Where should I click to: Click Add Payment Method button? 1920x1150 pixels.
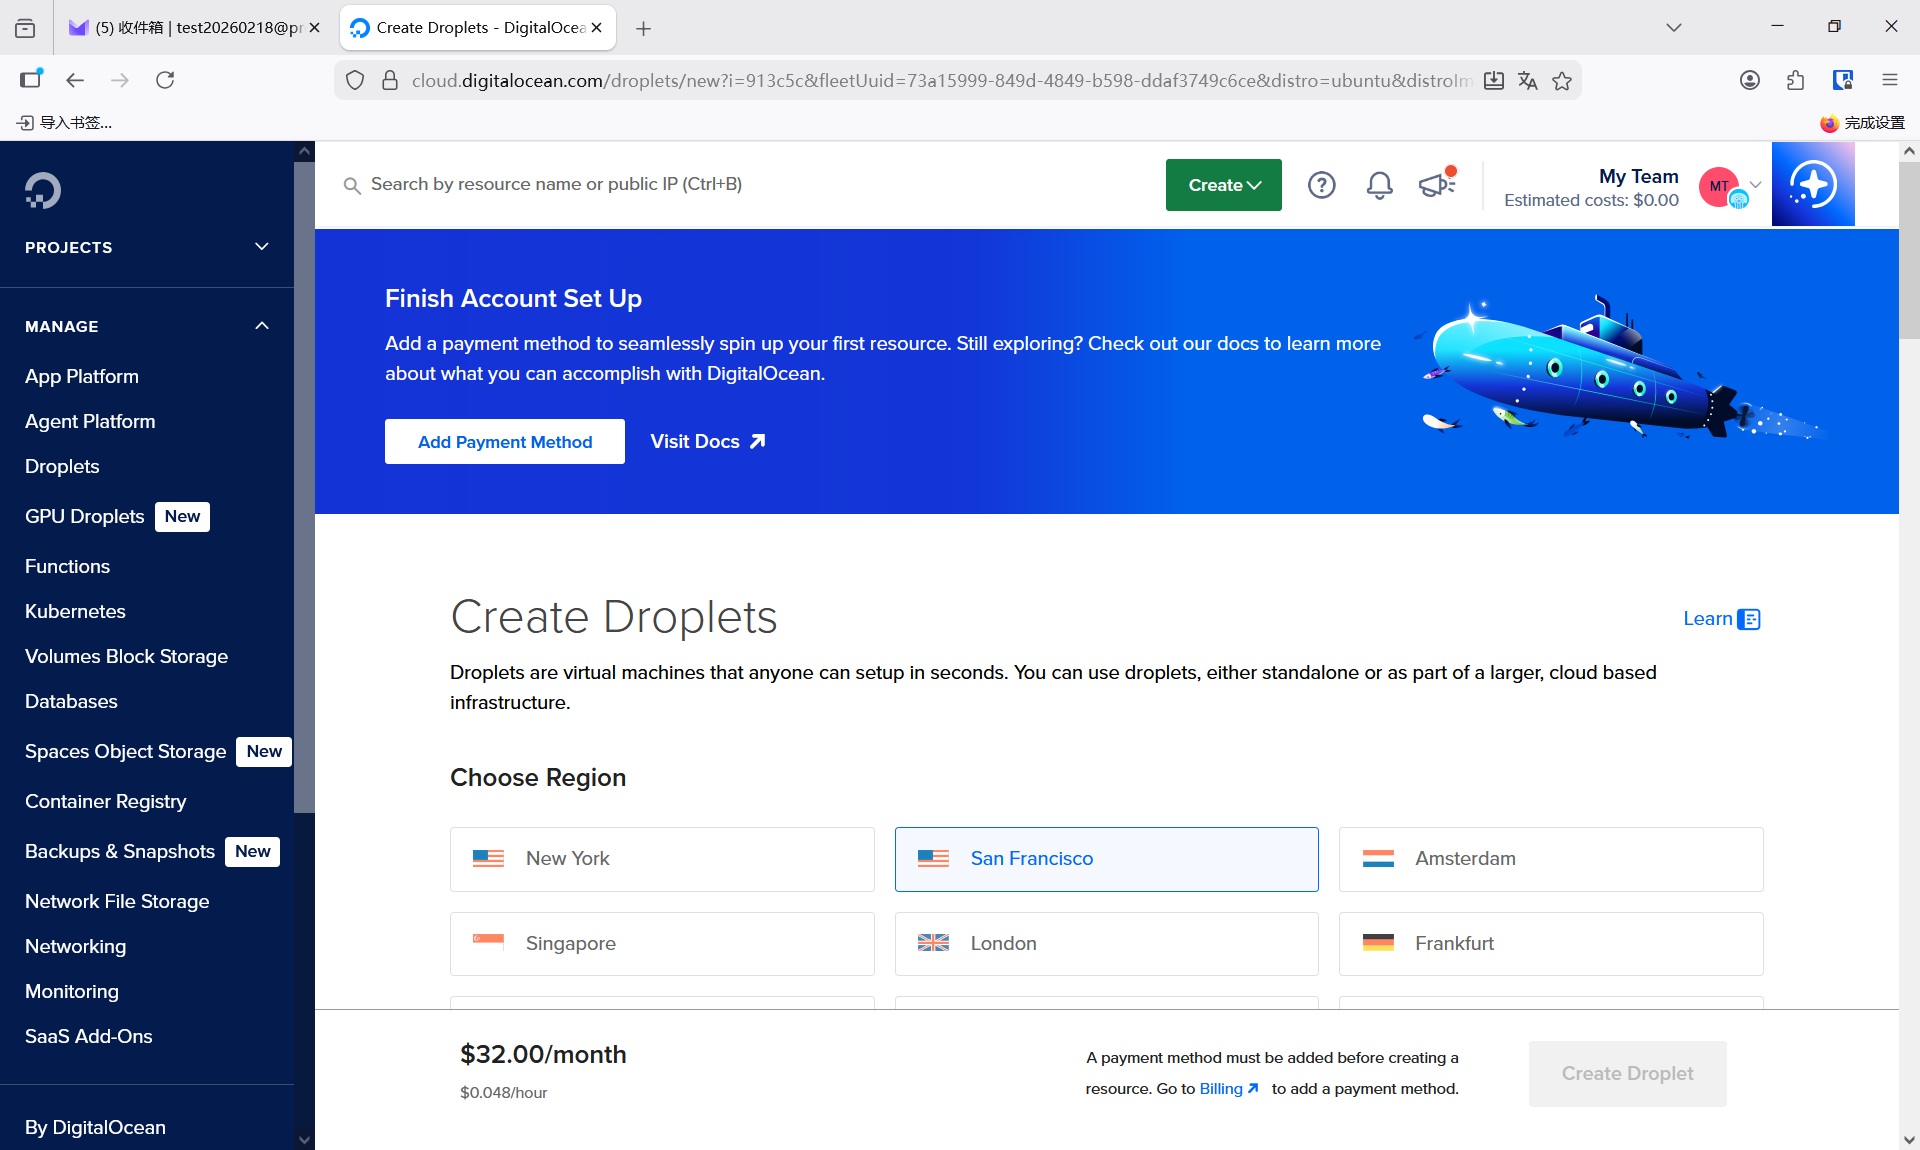[505, 442]
